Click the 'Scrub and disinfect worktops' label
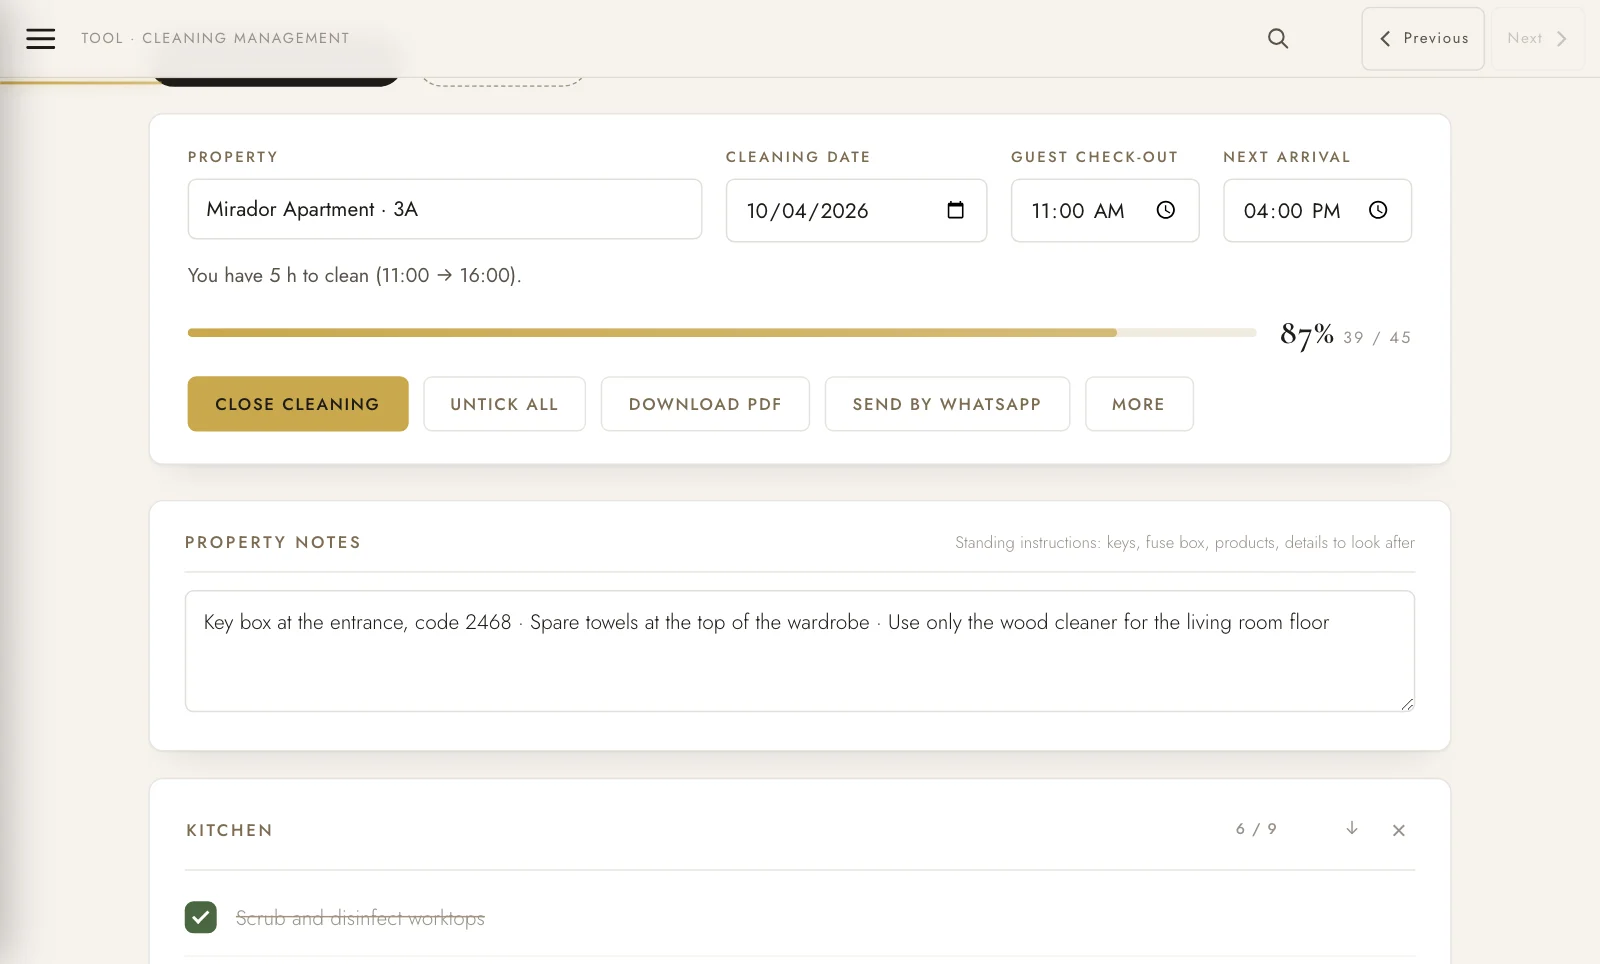The image size is (1600, 964). click(360, 918)
